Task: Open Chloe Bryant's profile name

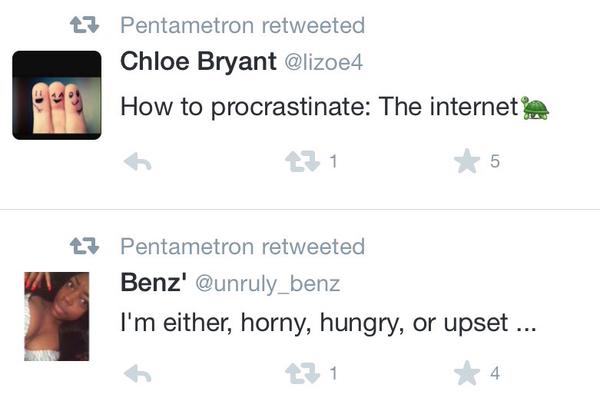Action: point(198,61)
